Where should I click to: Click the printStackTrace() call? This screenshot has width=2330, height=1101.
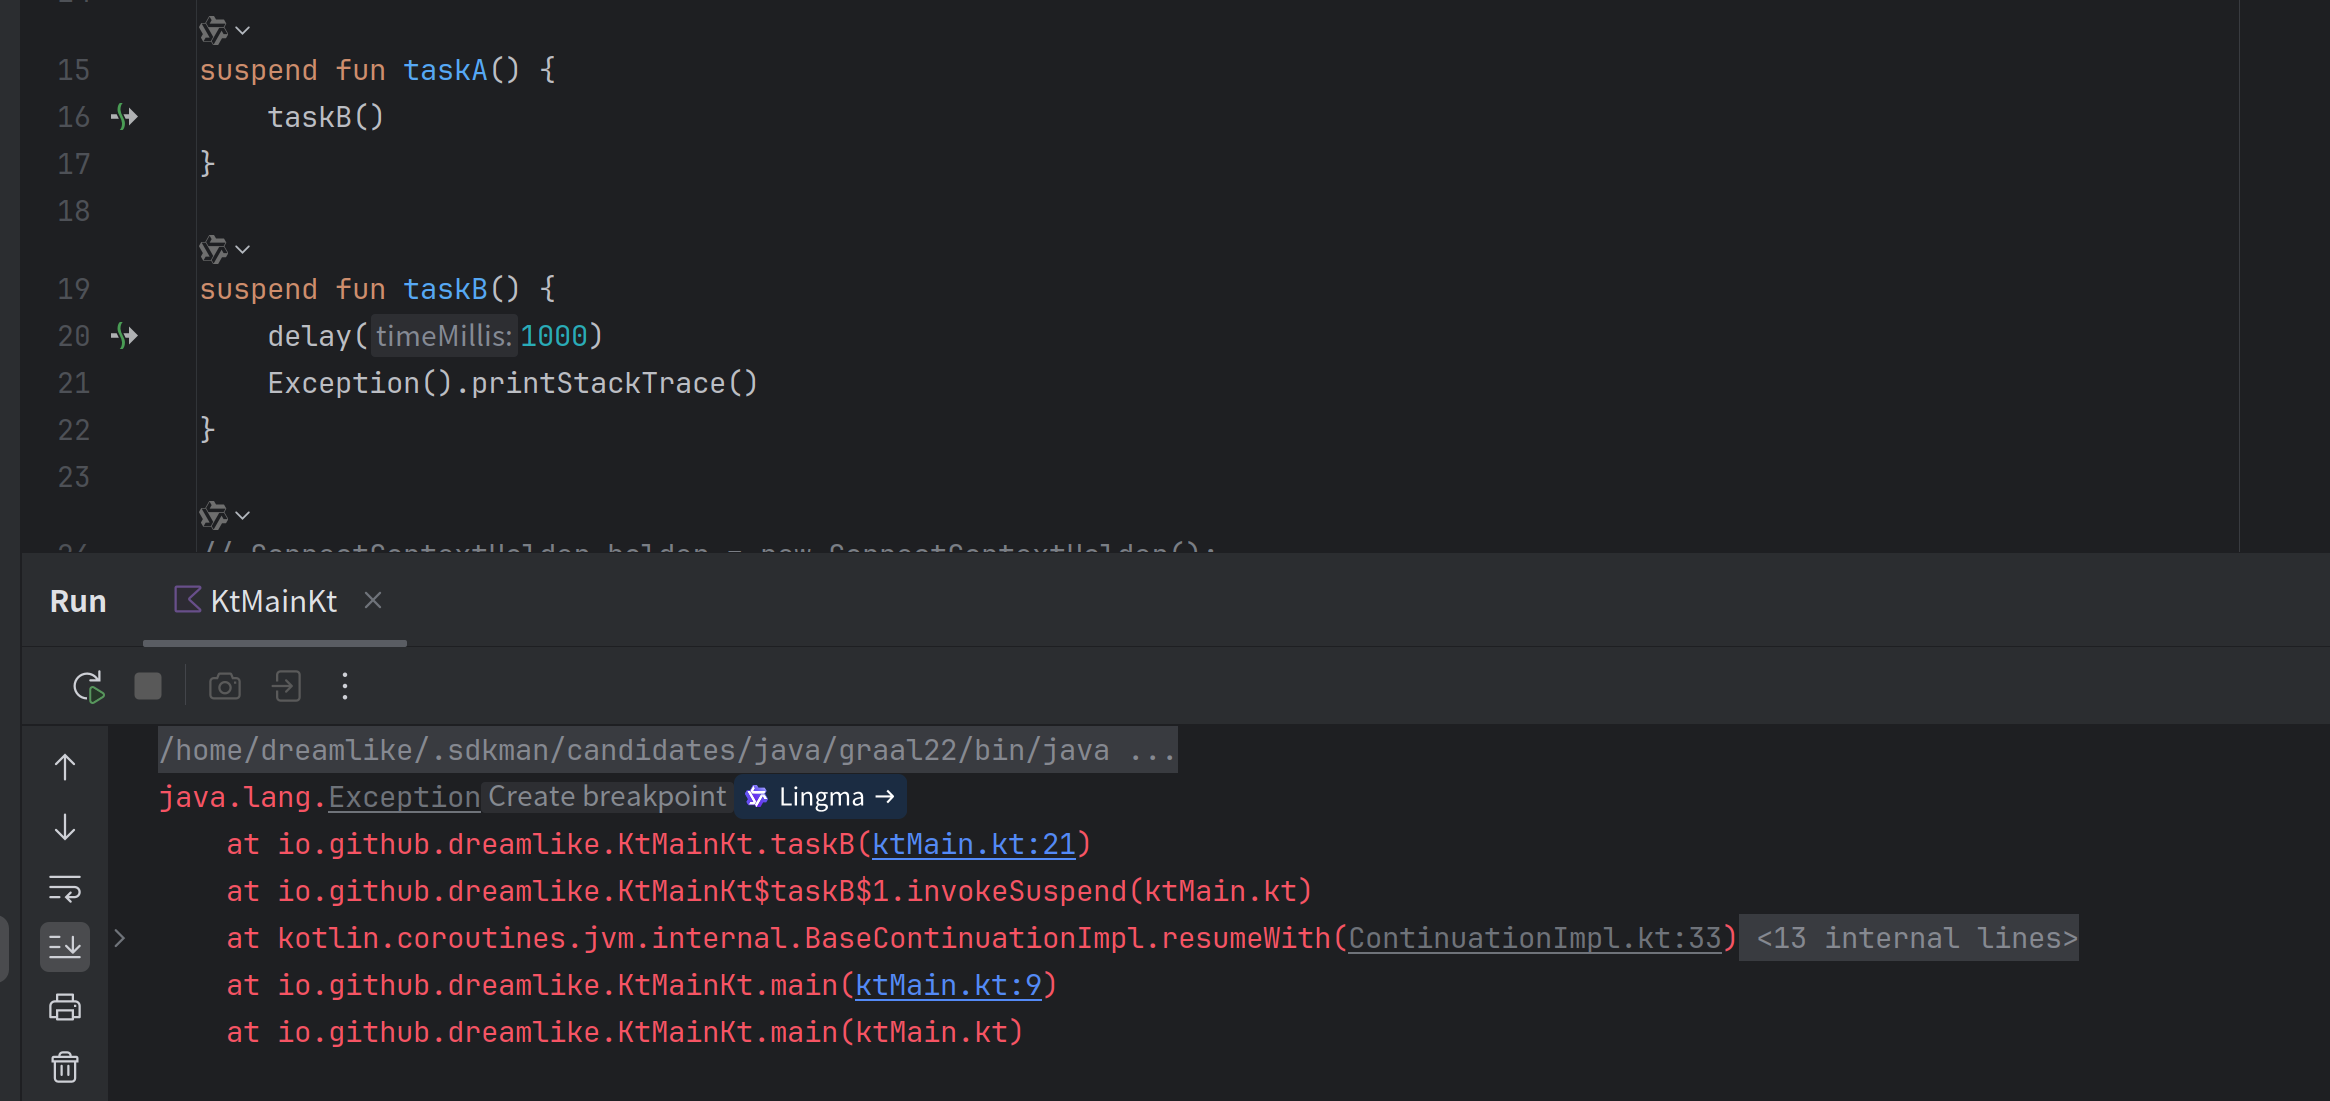pos(614,383)
